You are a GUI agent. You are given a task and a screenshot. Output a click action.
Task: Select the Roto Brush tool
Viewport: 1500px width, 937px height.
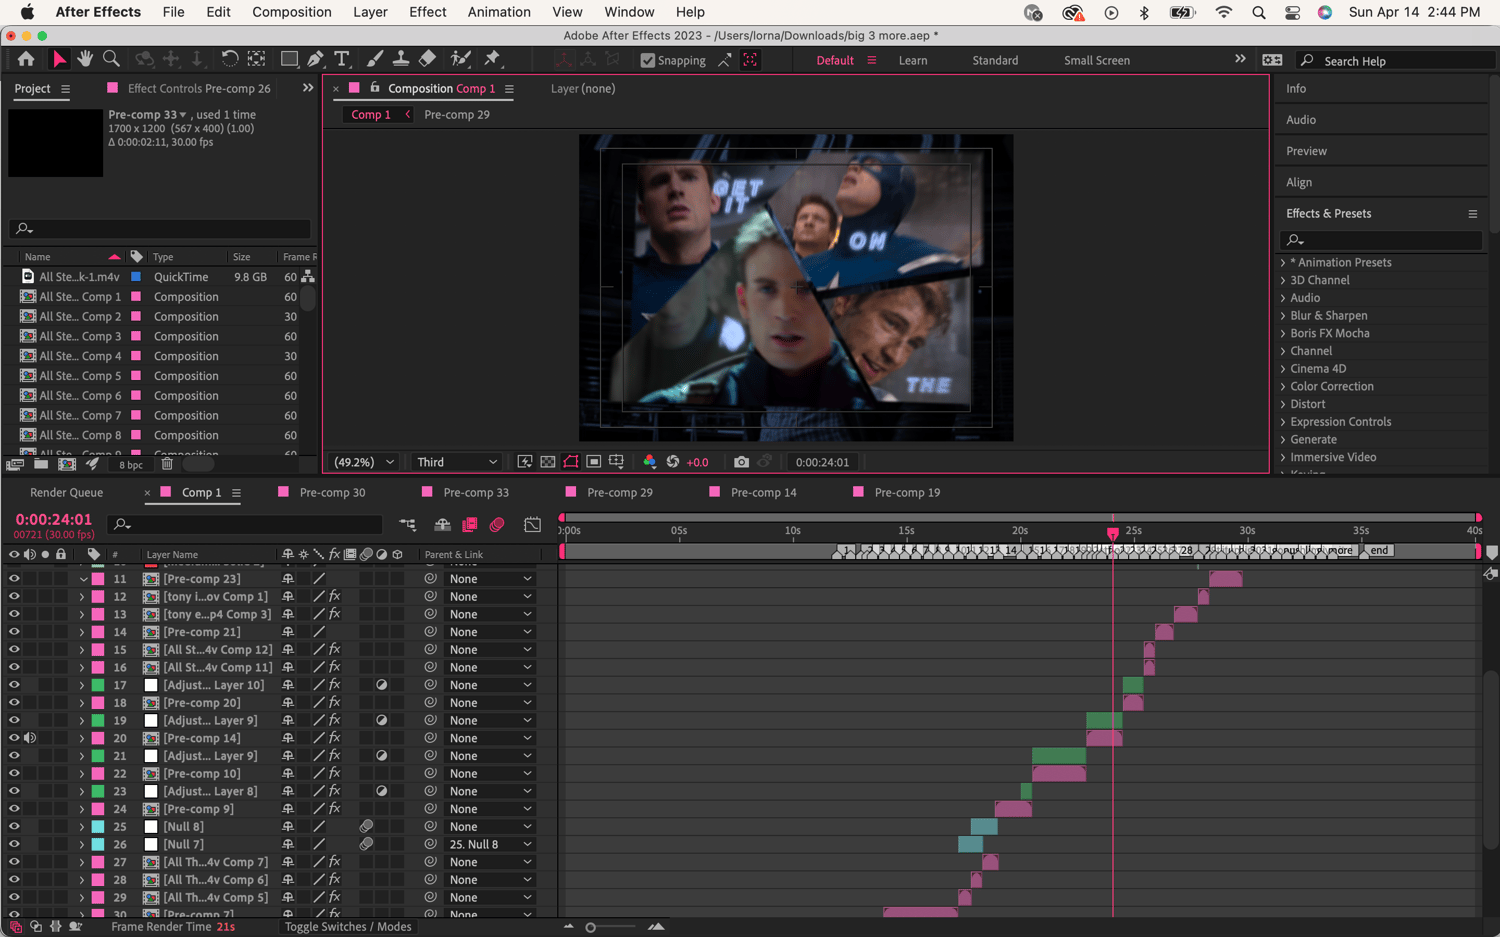461,60
